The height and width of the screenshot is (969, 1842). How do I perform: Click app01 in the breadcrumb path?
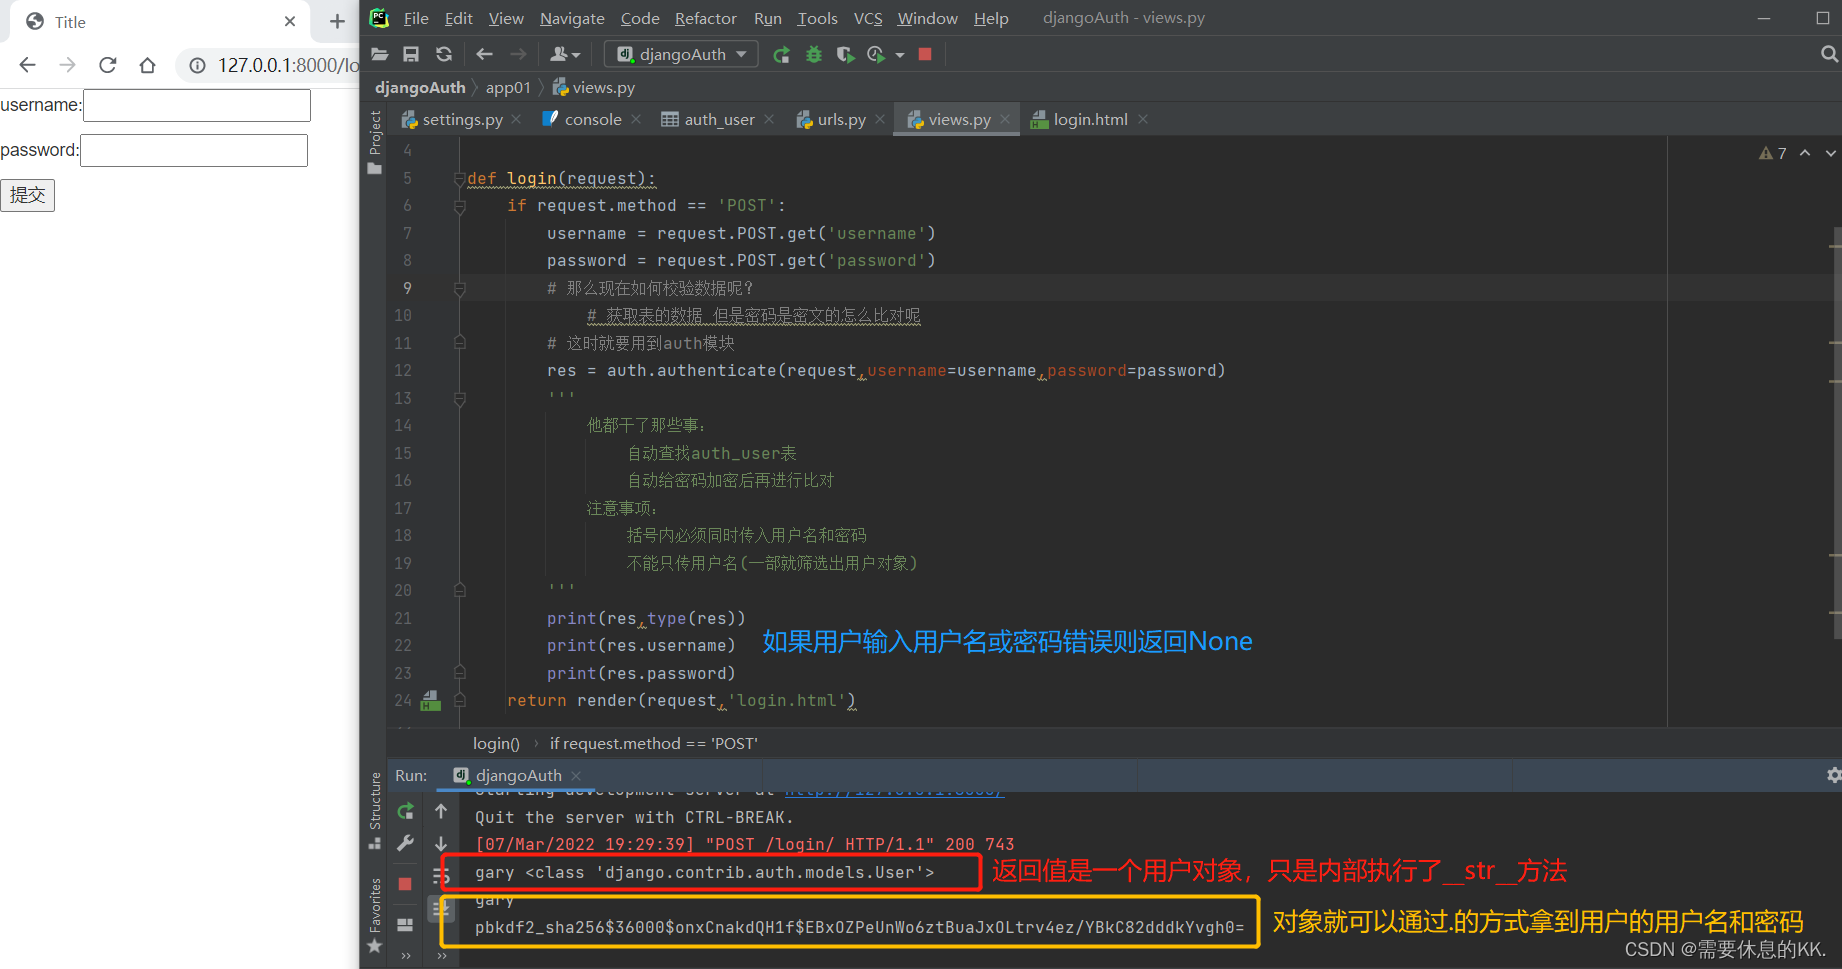pyautogui.click(x=508, y=87)
